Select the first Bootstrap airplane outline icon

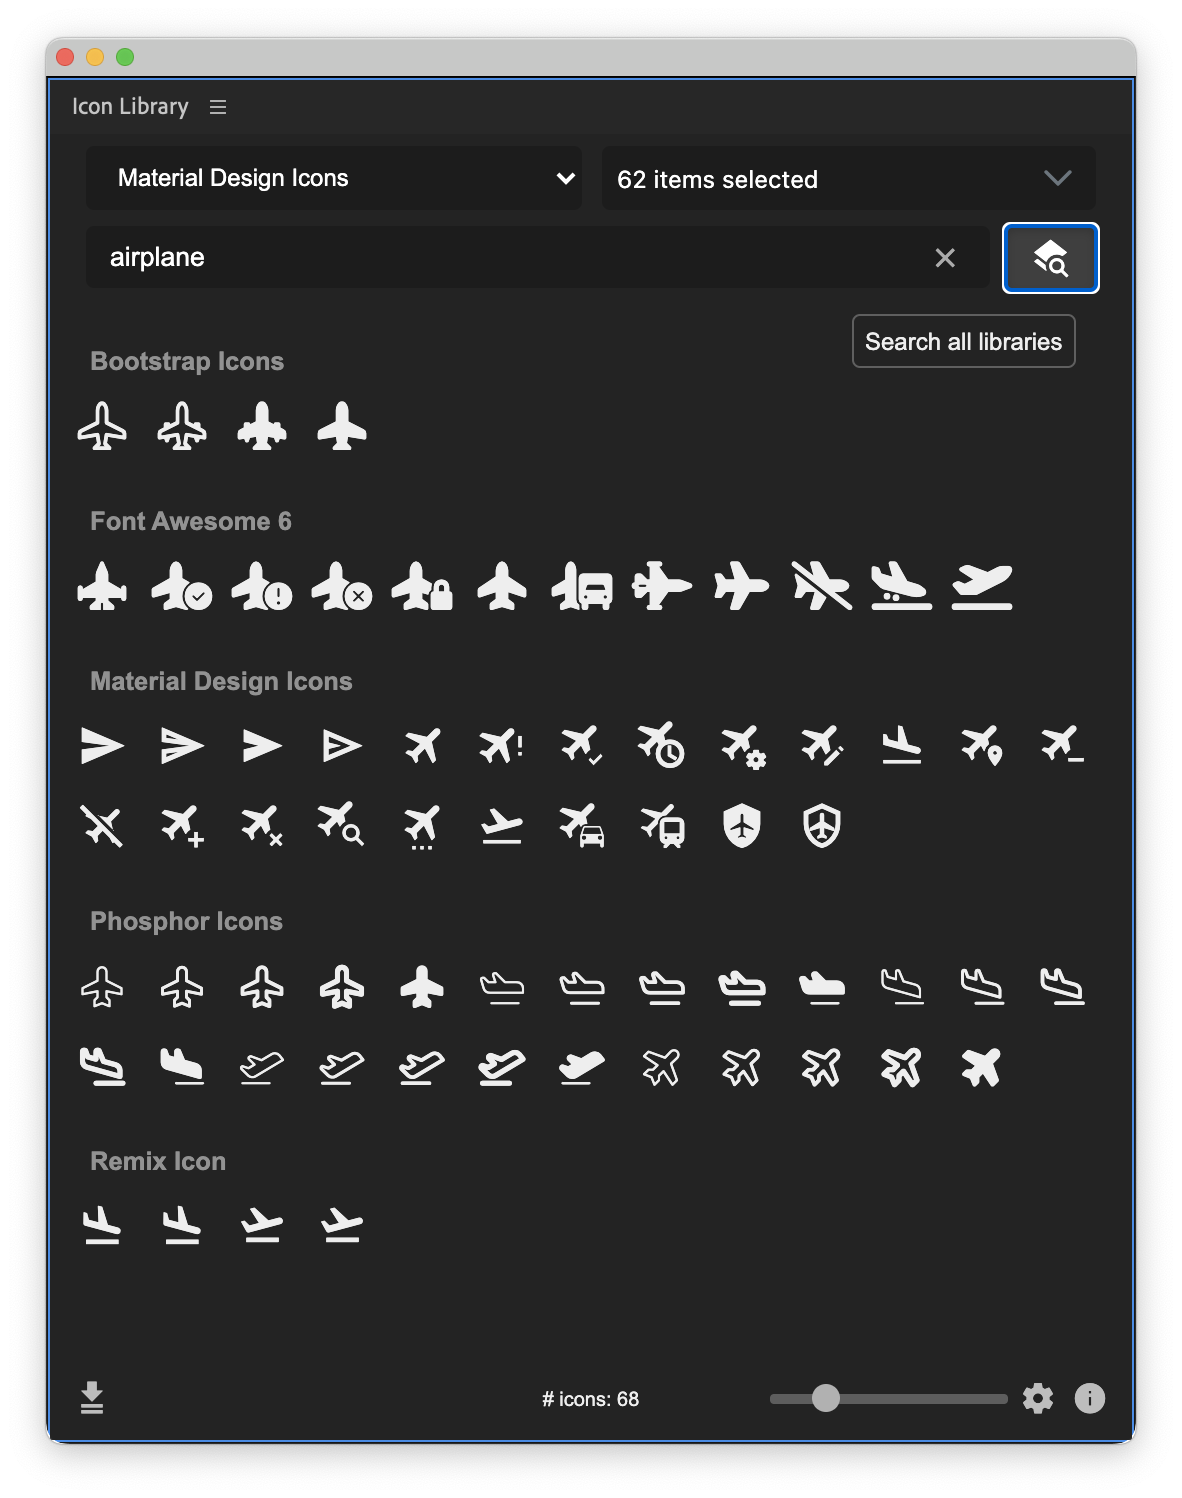point(102,427)
